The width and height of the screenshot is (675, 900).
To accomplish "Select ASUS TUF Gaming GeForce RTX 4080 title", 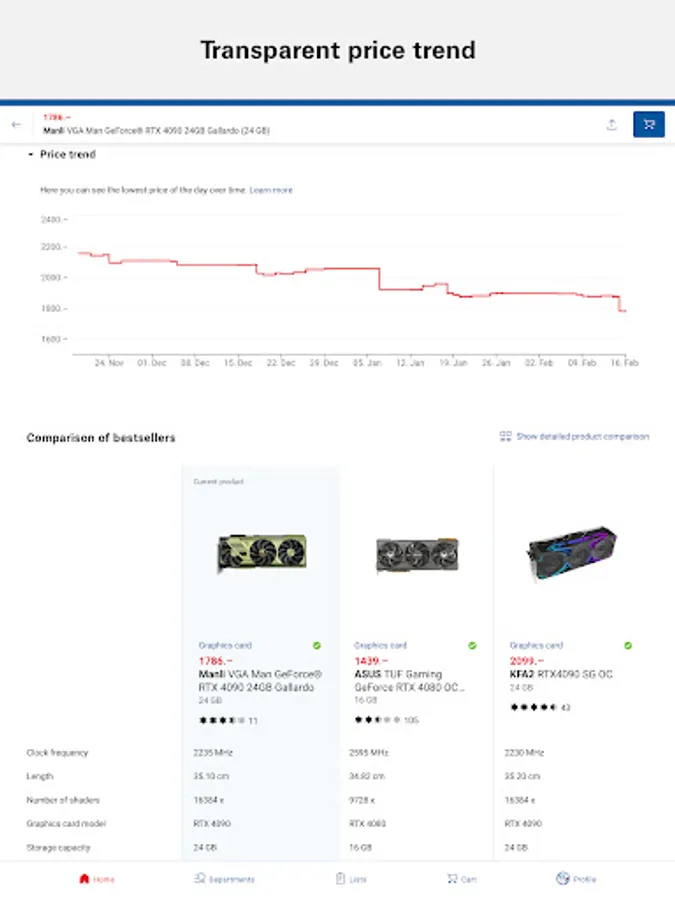I will pyautogui.click(x=409, y=680).
